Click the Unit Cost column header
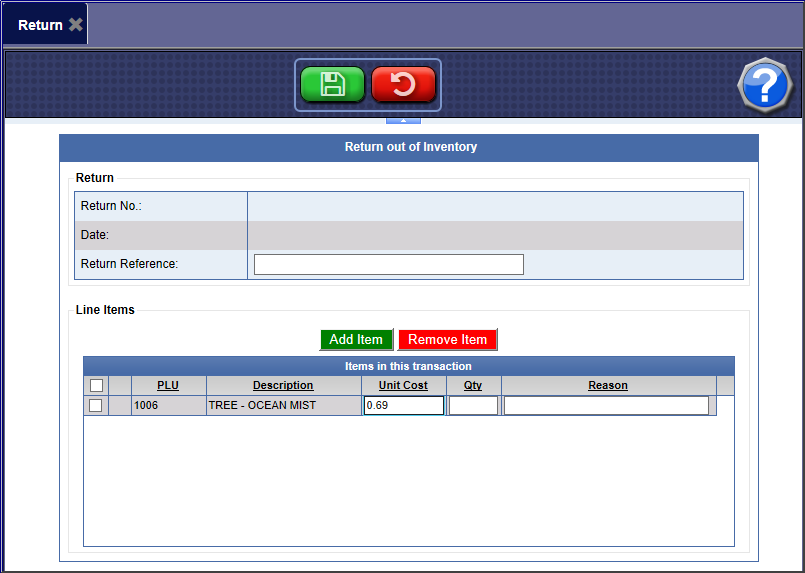This screenshot has width=805, height=573. click(x=403, y=386)
